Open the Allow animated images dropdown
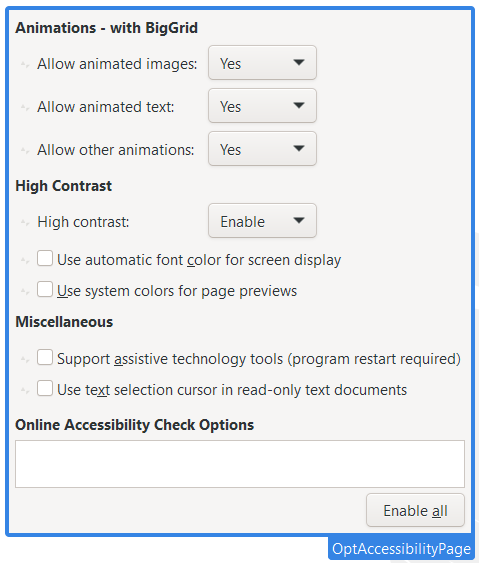479x563 pixels. pos(262,63)
